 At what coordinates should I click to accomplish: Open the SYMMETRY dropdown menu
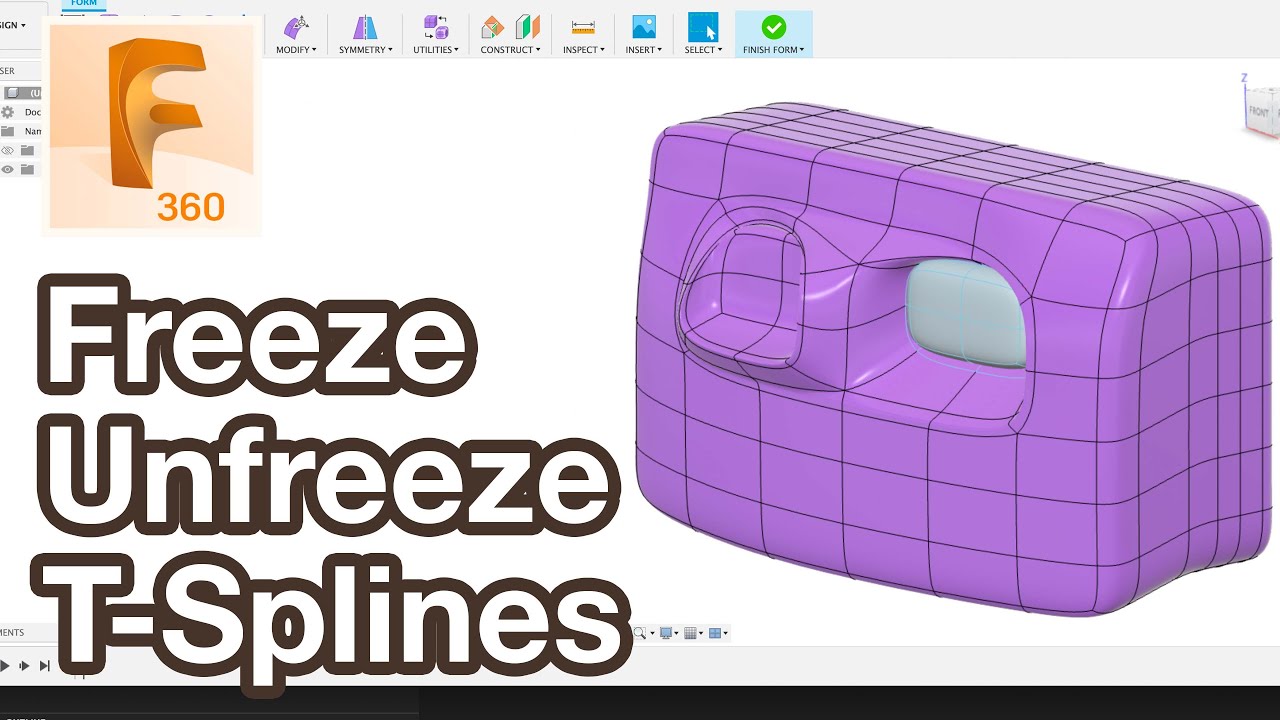pyautogui.click(x=366, y=50)
